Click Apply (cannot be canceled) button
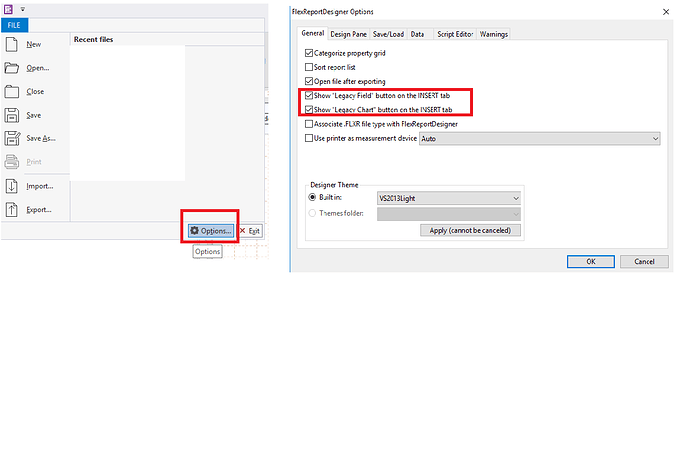 (x=470, y=230)
